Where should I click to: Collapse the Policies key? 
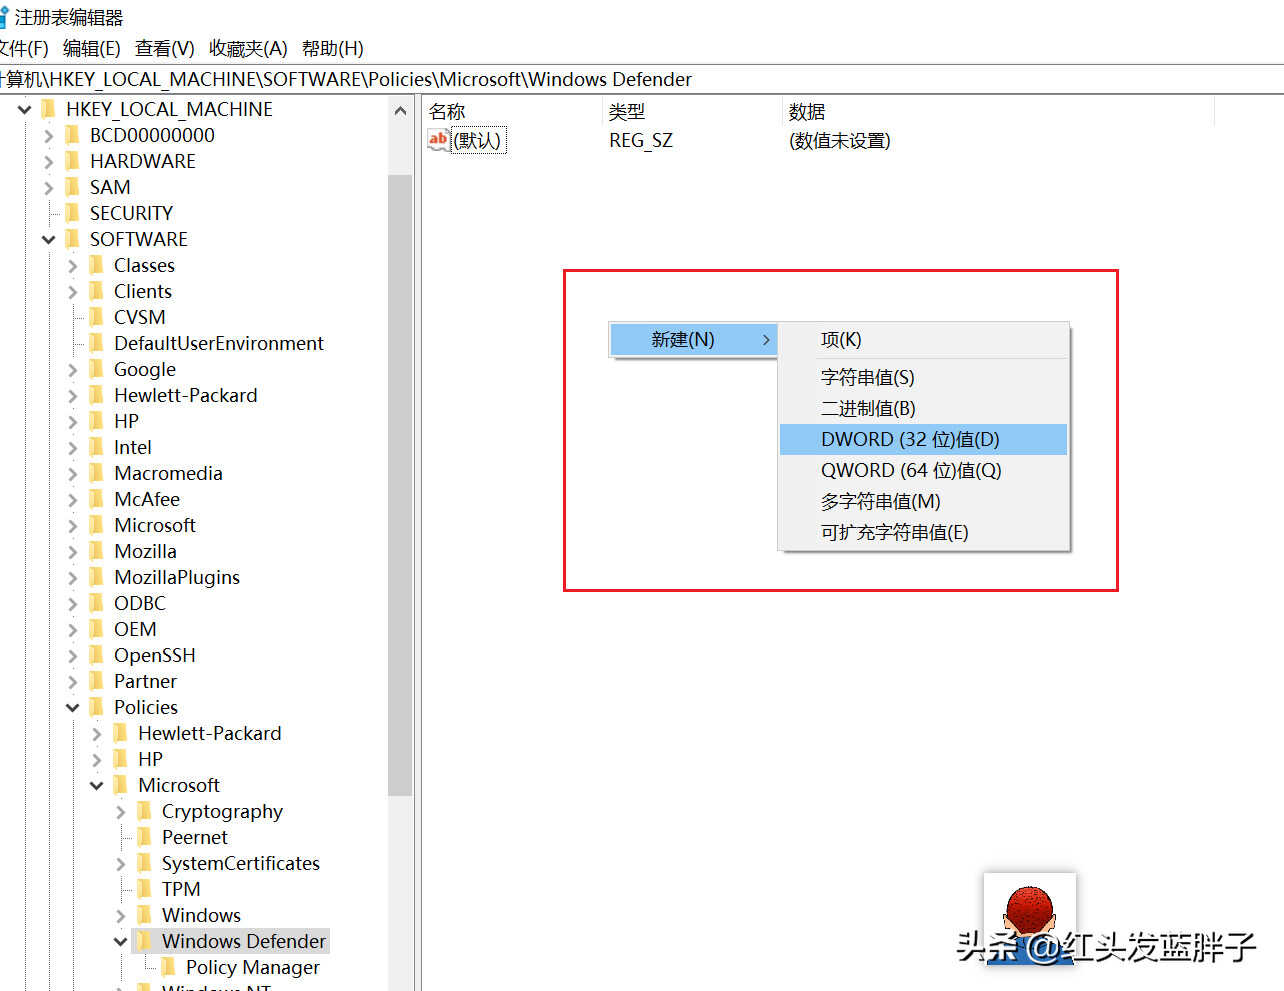tap(72, 707)
